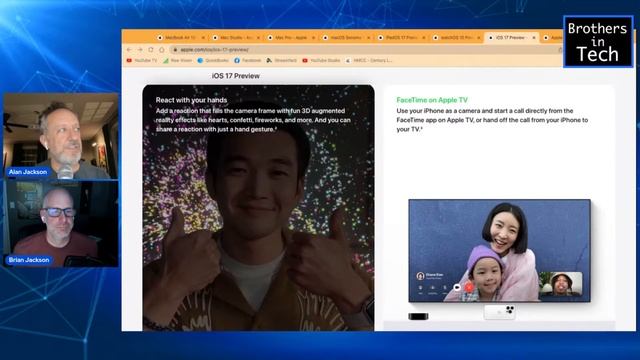Close the iOS 17 Preview tab
This screenshot has width=640, height=360.
[x=533, y=38]
